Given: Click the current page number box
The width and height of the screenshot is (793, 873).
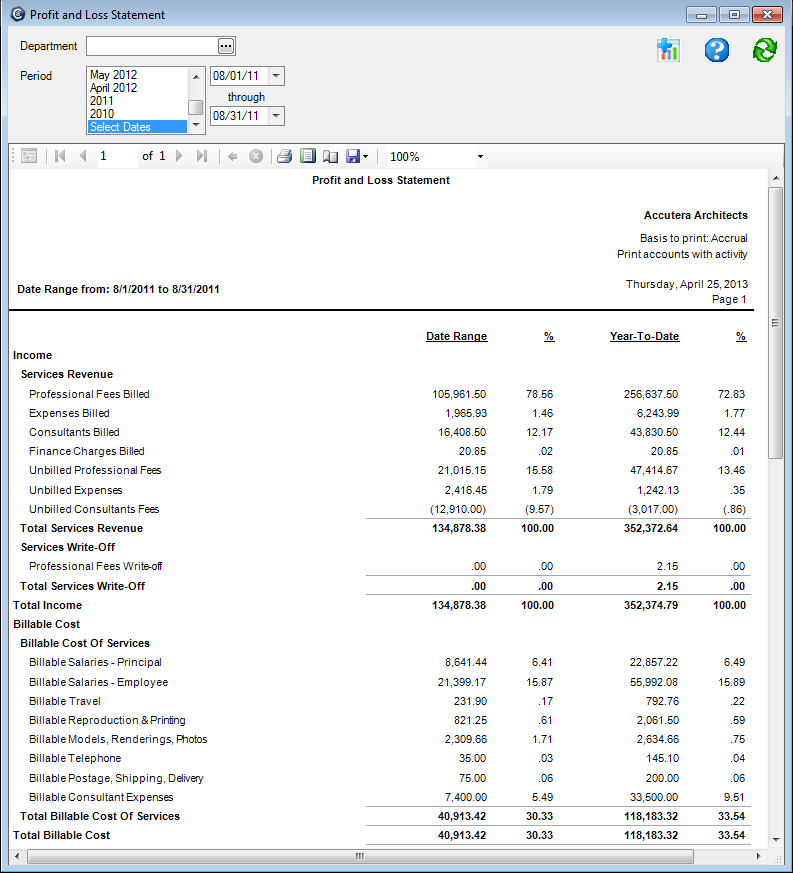Looking at the screenshot, I should (116, 156).
